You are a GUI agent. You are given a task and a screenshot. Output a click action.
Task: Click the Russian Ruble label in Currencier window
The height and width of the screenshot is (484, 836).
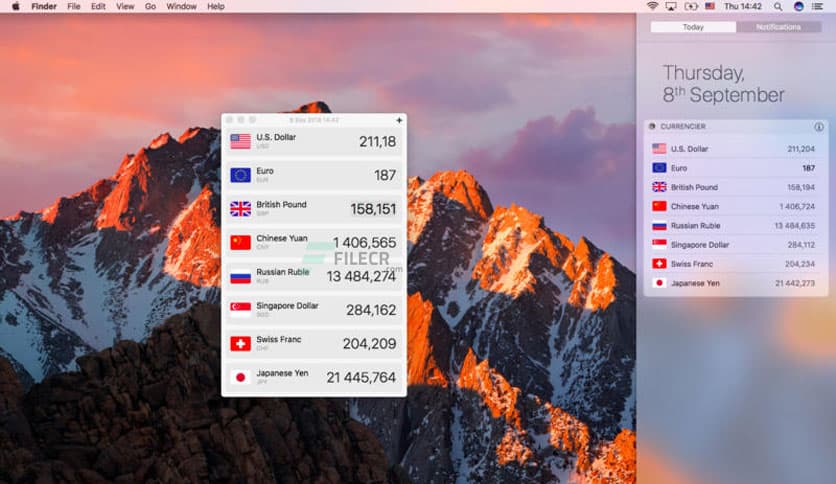283,272
